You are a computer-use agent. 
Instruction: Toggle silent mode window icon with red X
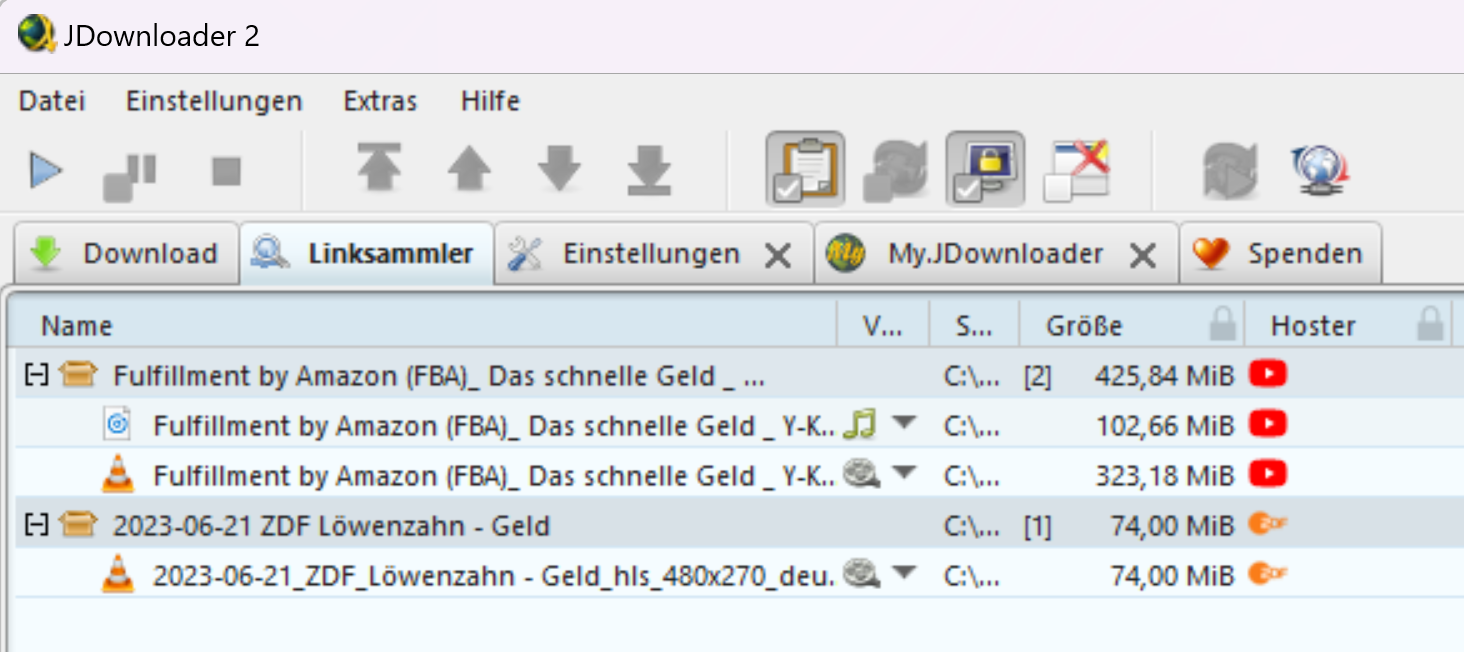click(1077, 168)
